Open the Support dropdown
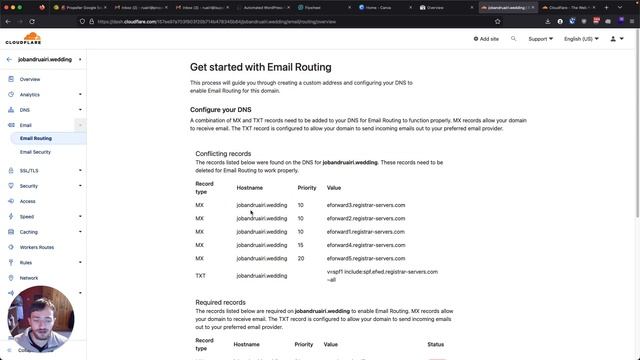 tap(540, 39)
